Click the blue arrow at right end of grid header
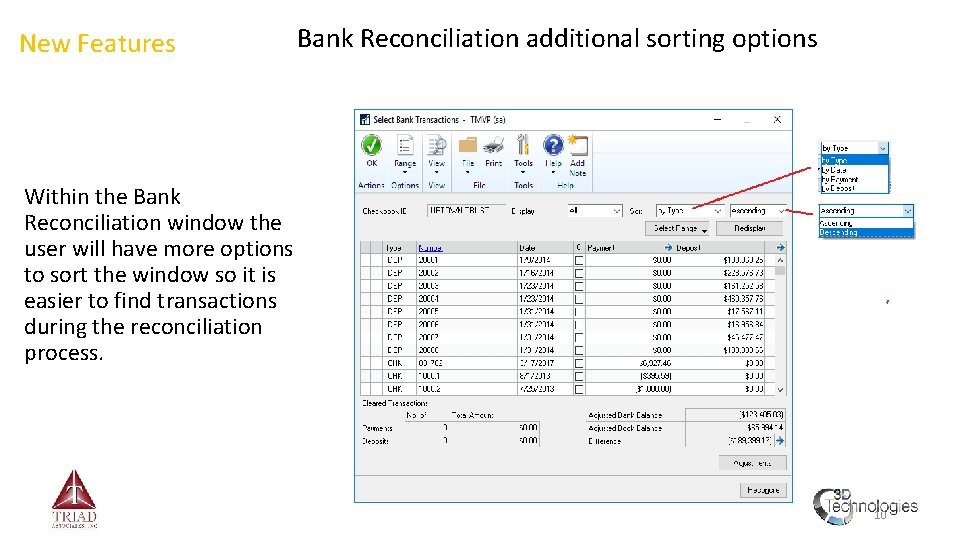This screenshot has height=540, width=960. [780, 247]
